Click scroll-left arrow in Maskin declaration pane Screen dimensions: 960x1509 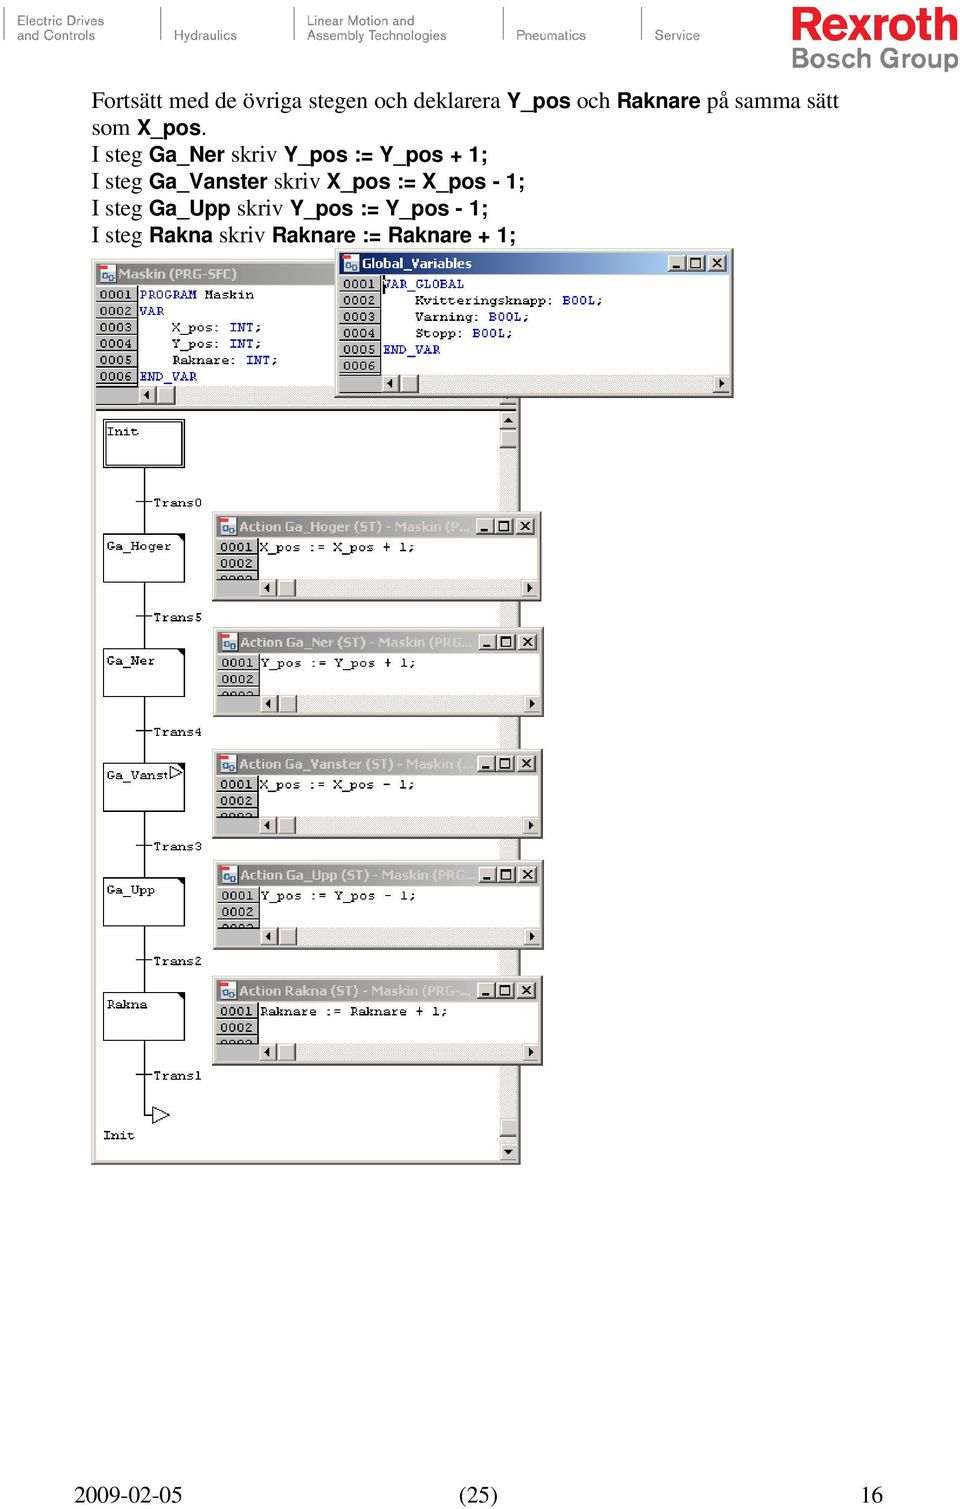click(x=148, y=395)
